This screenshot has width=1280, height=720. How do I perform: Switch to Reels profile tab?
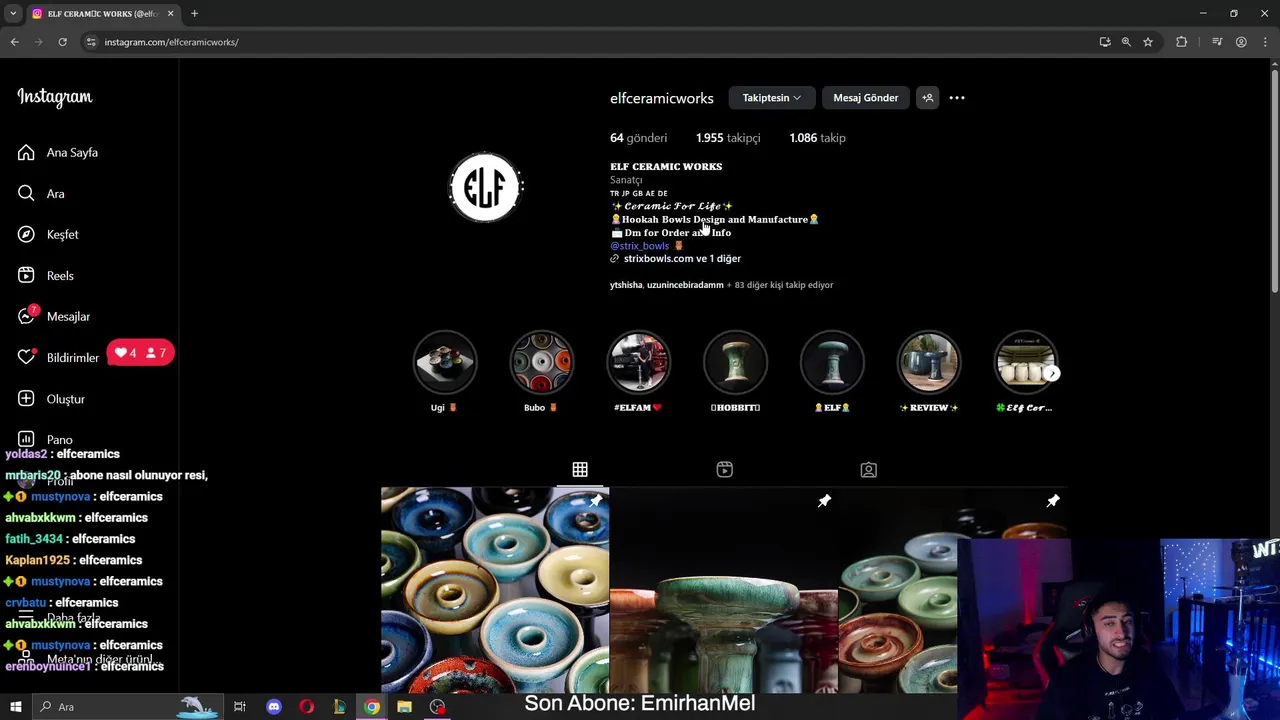[725, 469]
